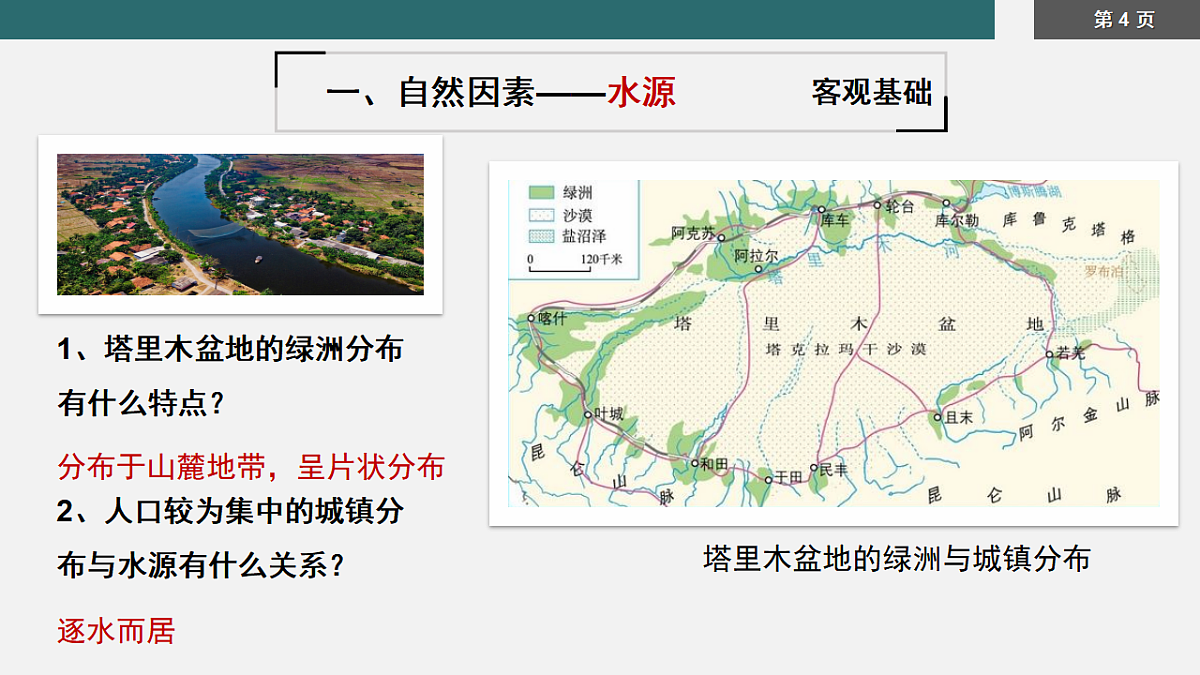Click the '罗布泊' label on the map

tap(1105, 270)
